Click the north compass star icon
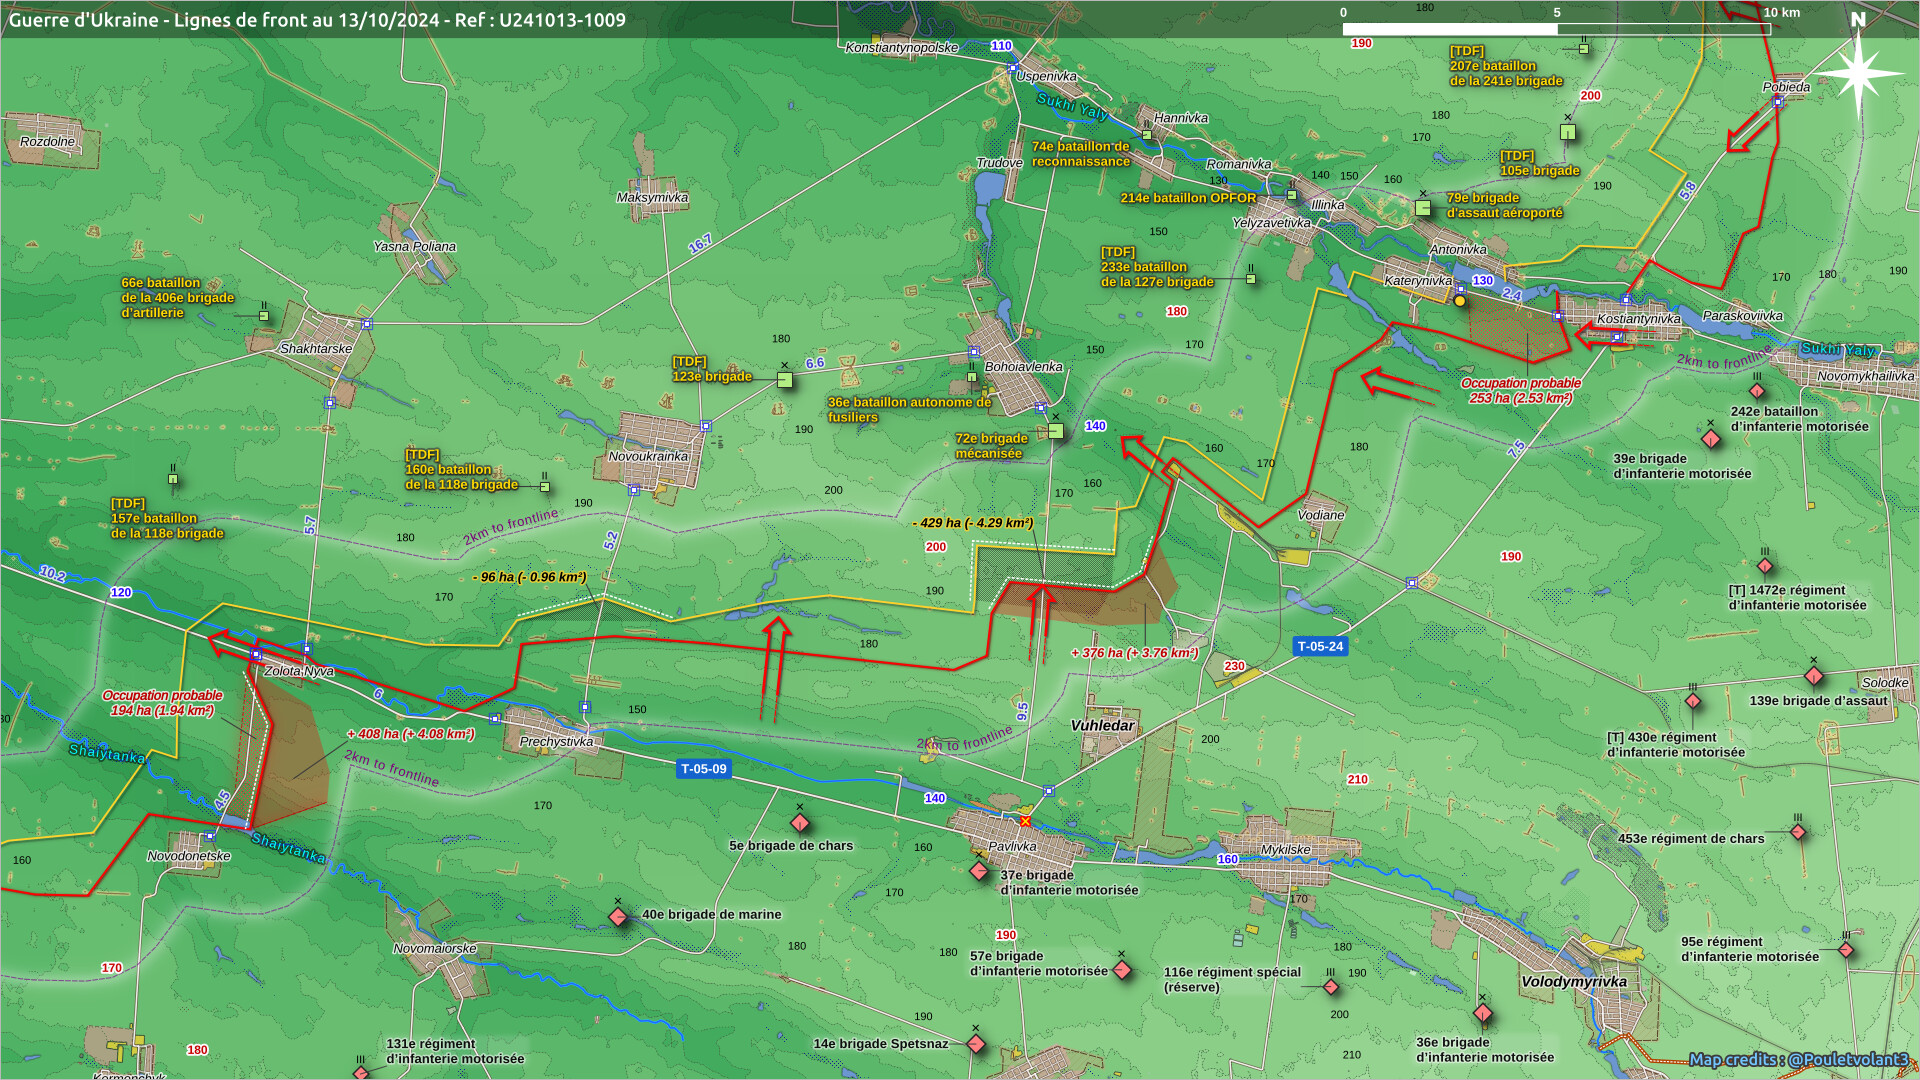The height and width of the screenshot is (1080, 1920). click(1858, 74)
